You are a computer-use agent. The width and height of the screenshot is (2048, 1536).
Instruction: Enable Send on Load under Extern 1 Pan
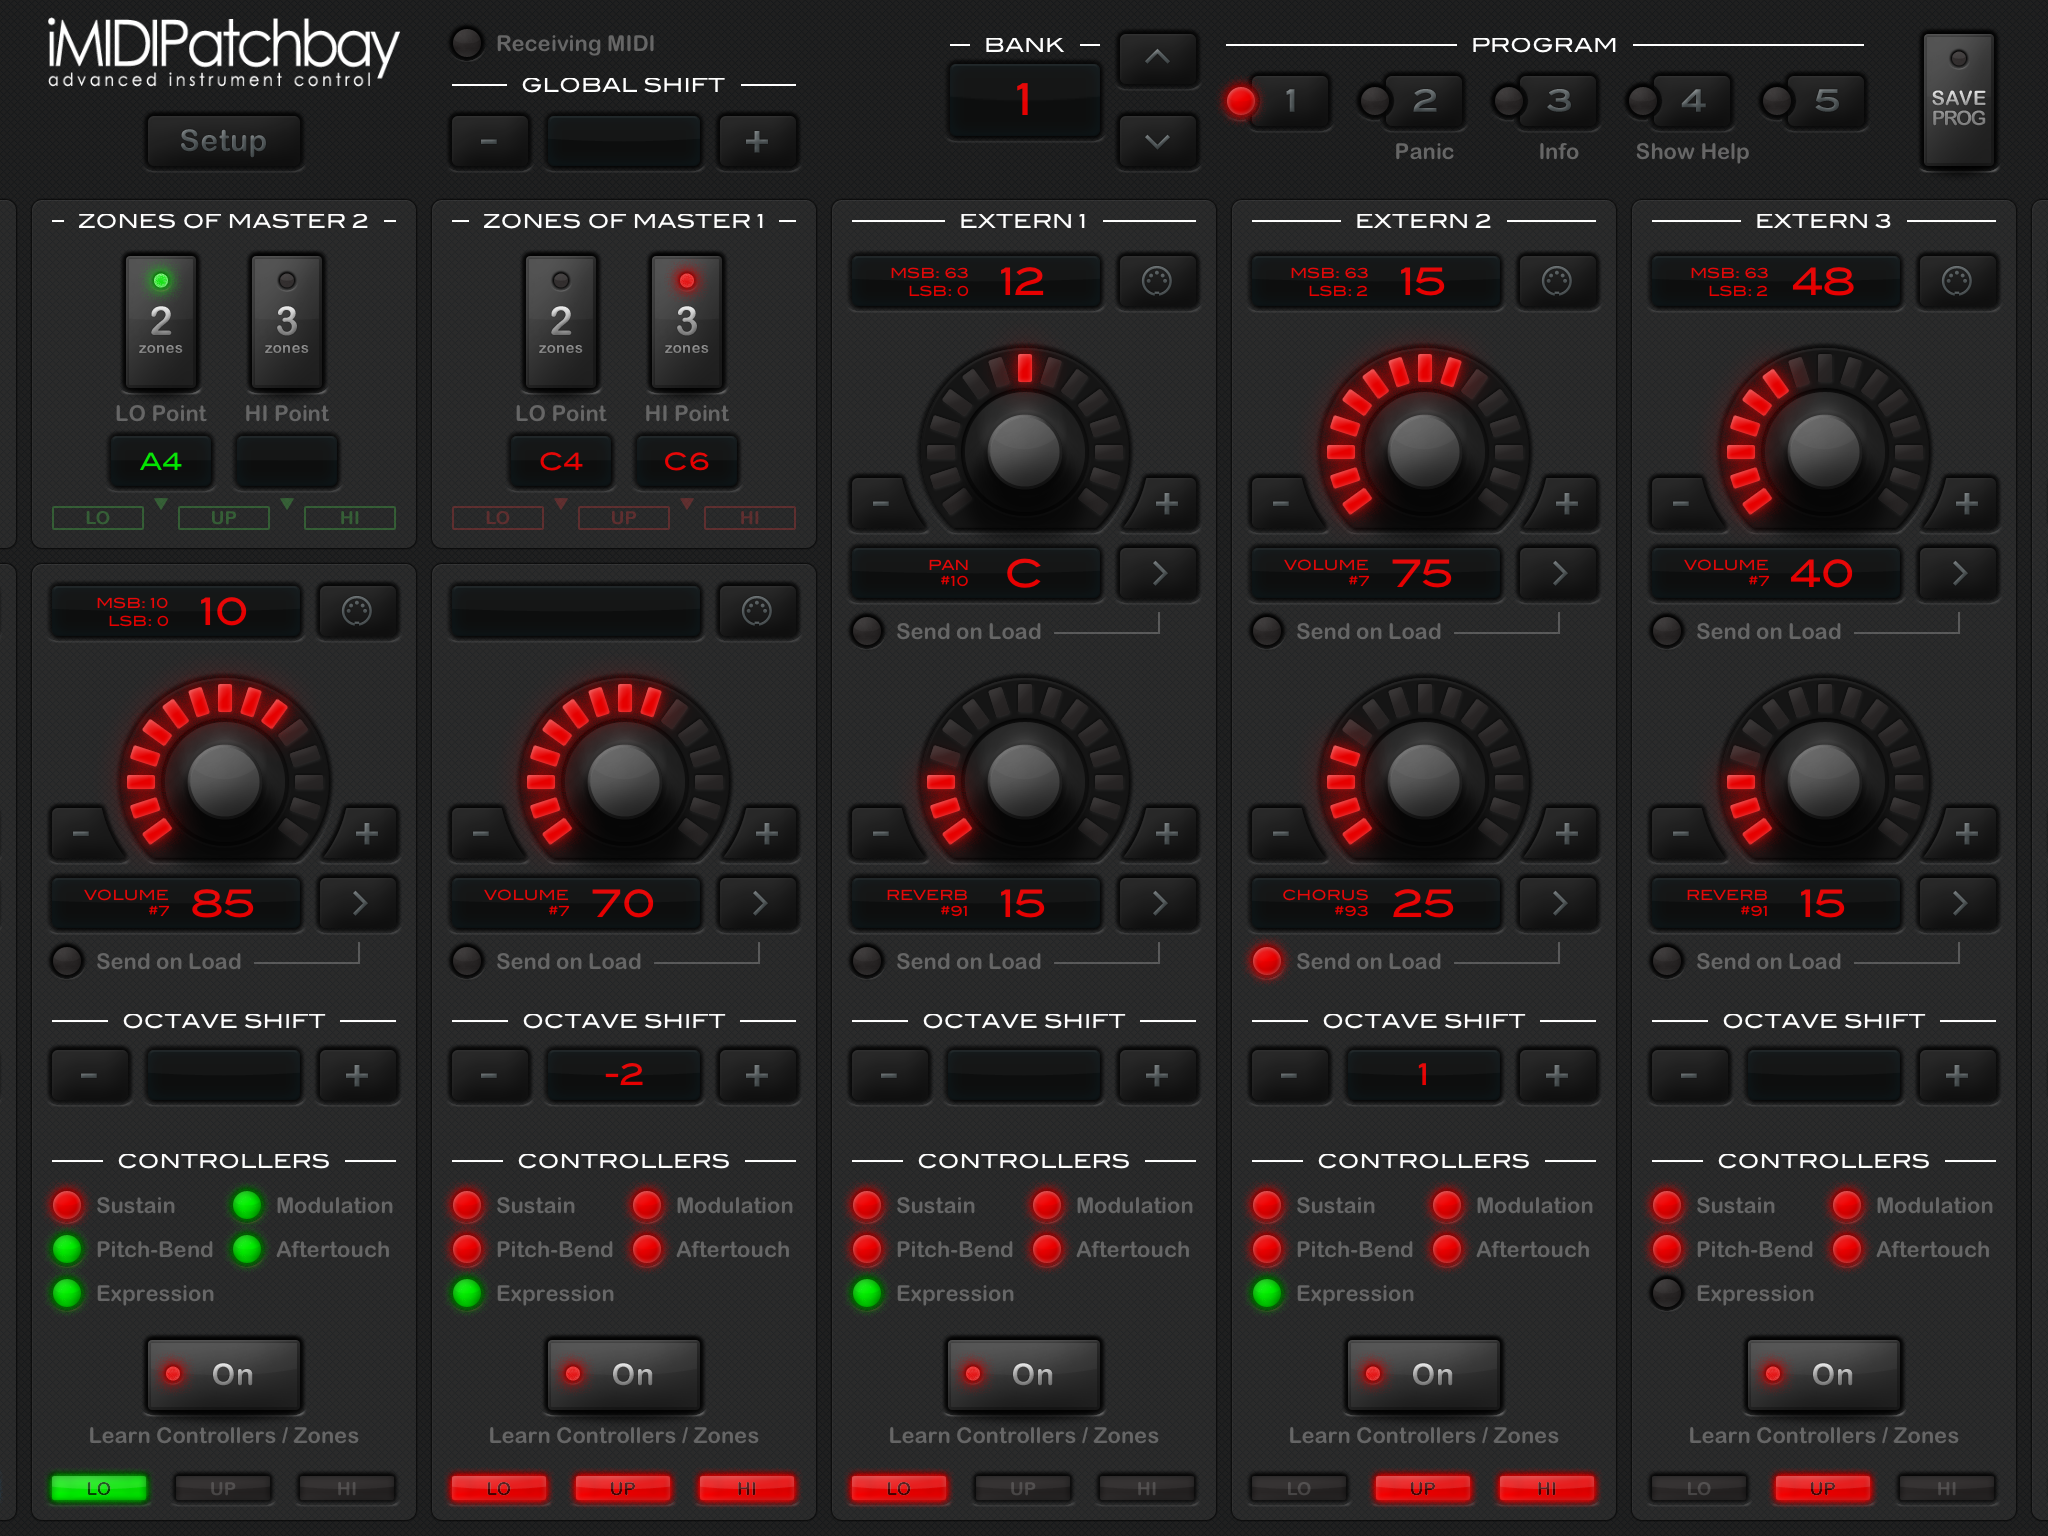pyautogui.click(x=867, y=631)
